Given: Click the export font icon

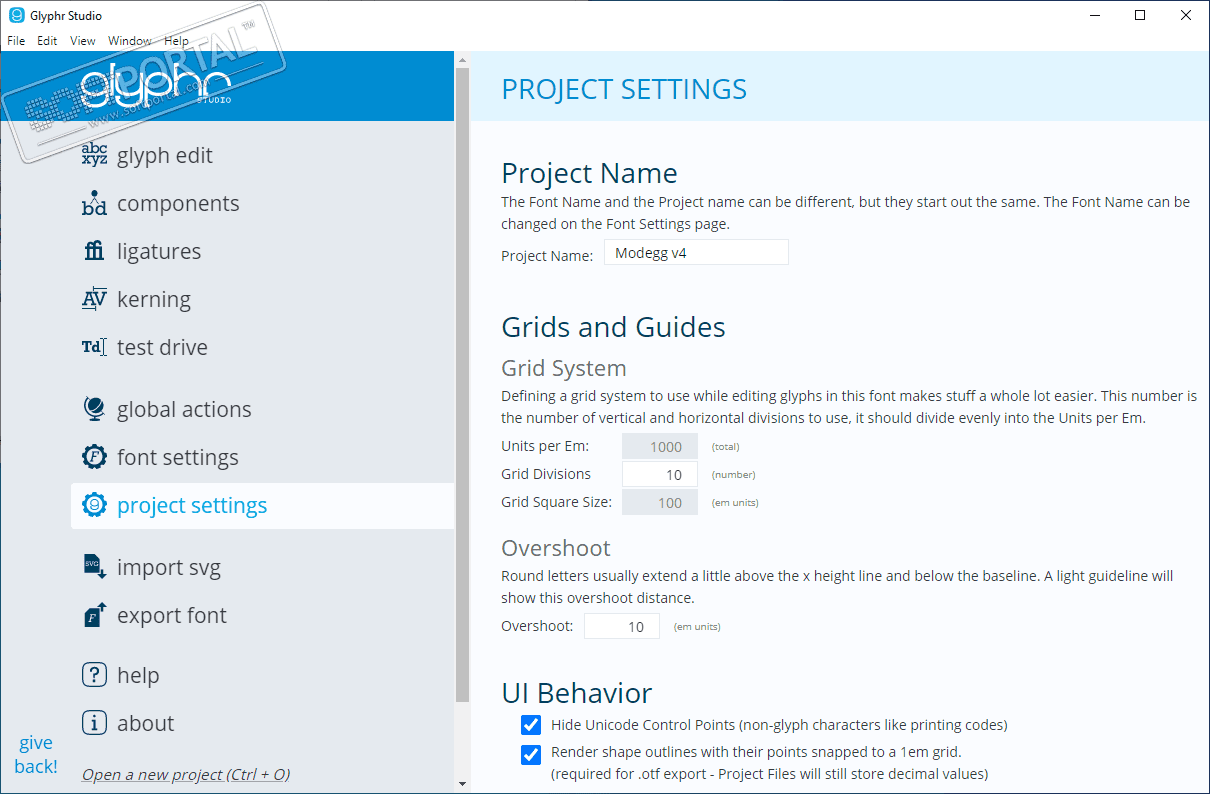Looking at the screenshot, I should point(94,615).
